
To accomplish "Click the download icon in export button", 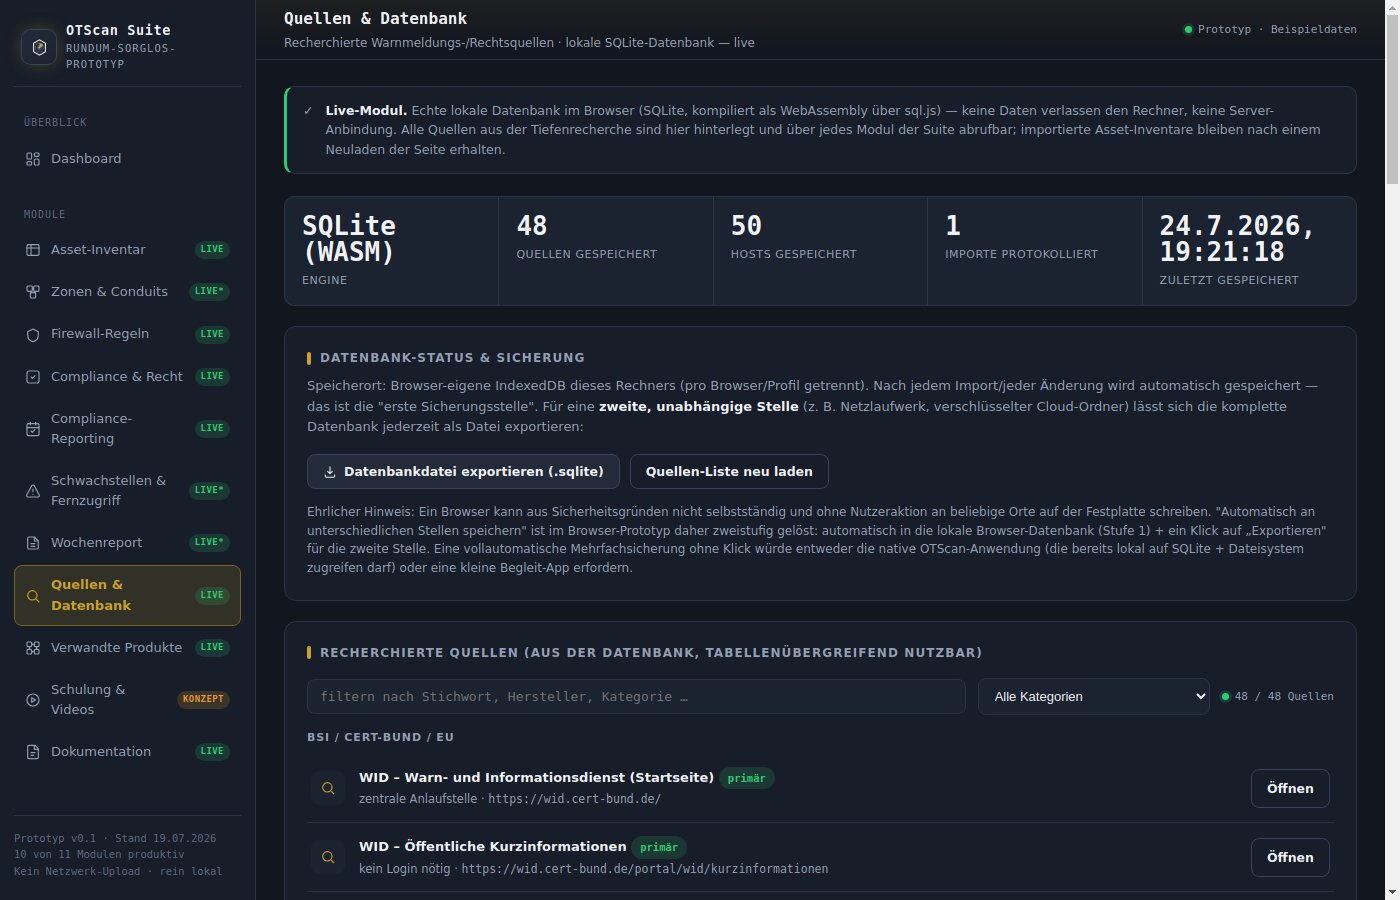I will point(330,472).
